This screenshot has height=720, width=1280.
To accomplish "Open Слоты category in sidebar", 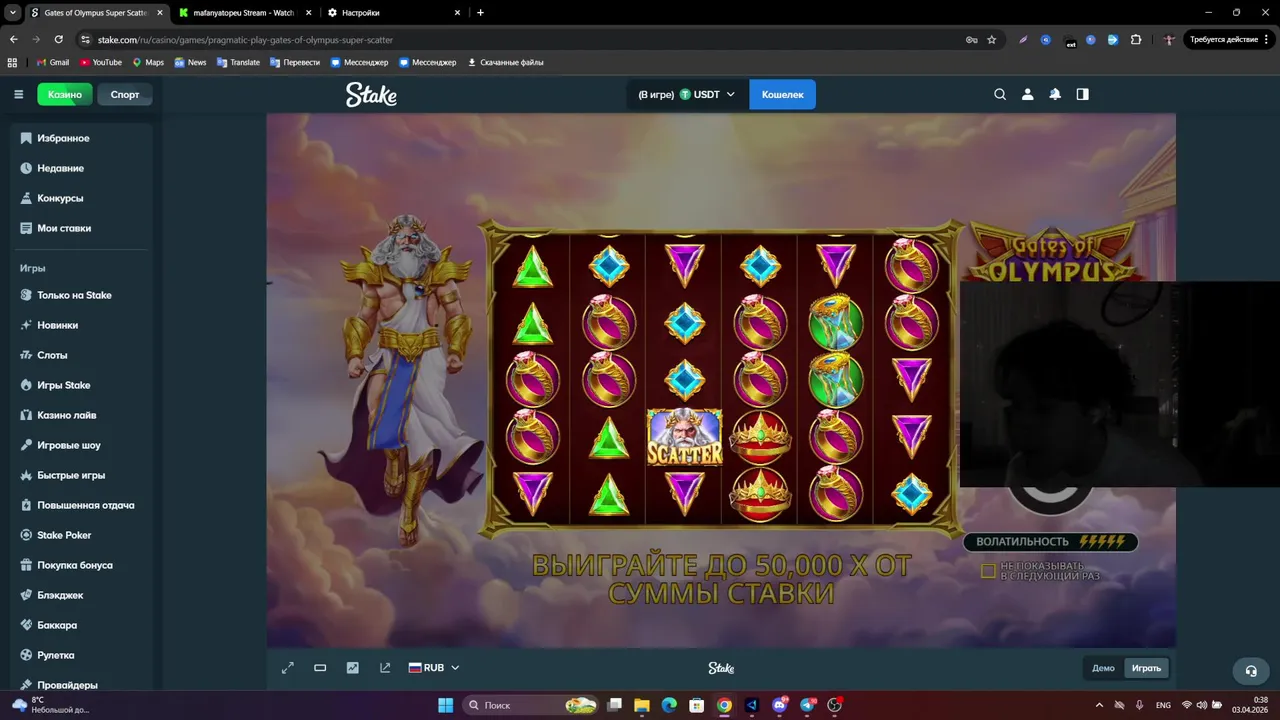I will 82,355.
